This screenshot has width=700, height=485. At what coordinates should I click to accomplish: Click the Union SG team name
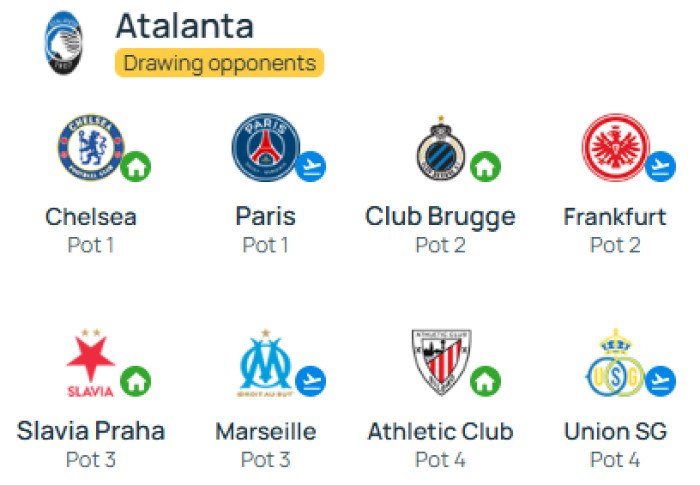coord(616,431)
